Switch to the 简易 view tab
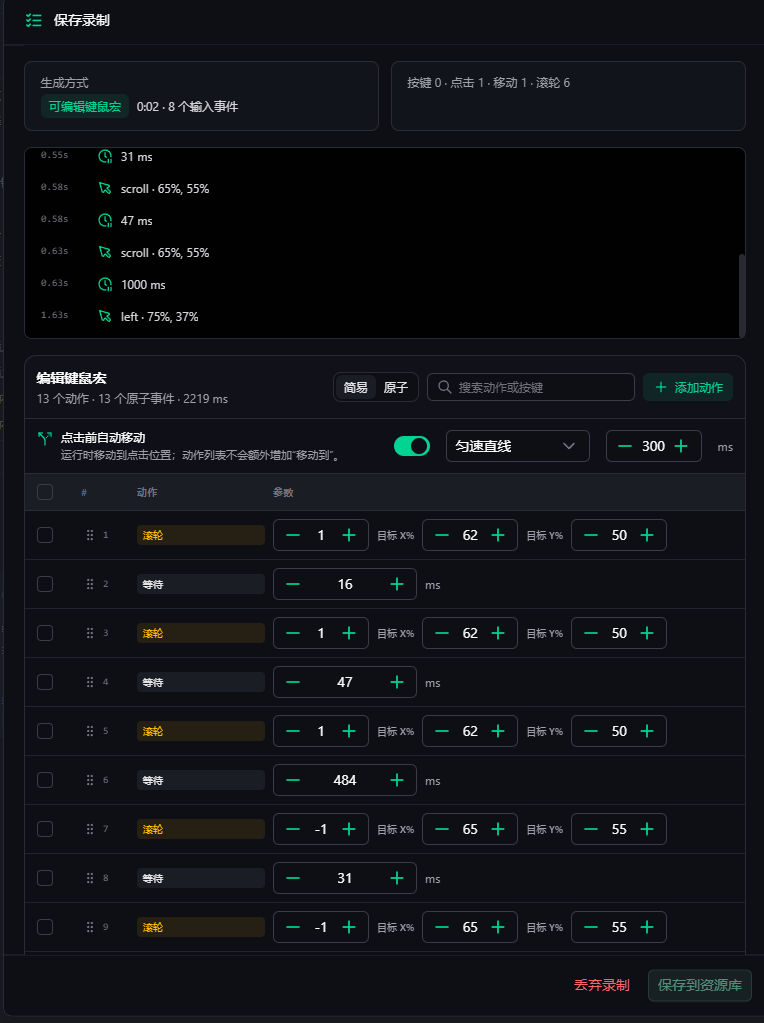Screen dimensions: 764x1023 click(356, 388)
